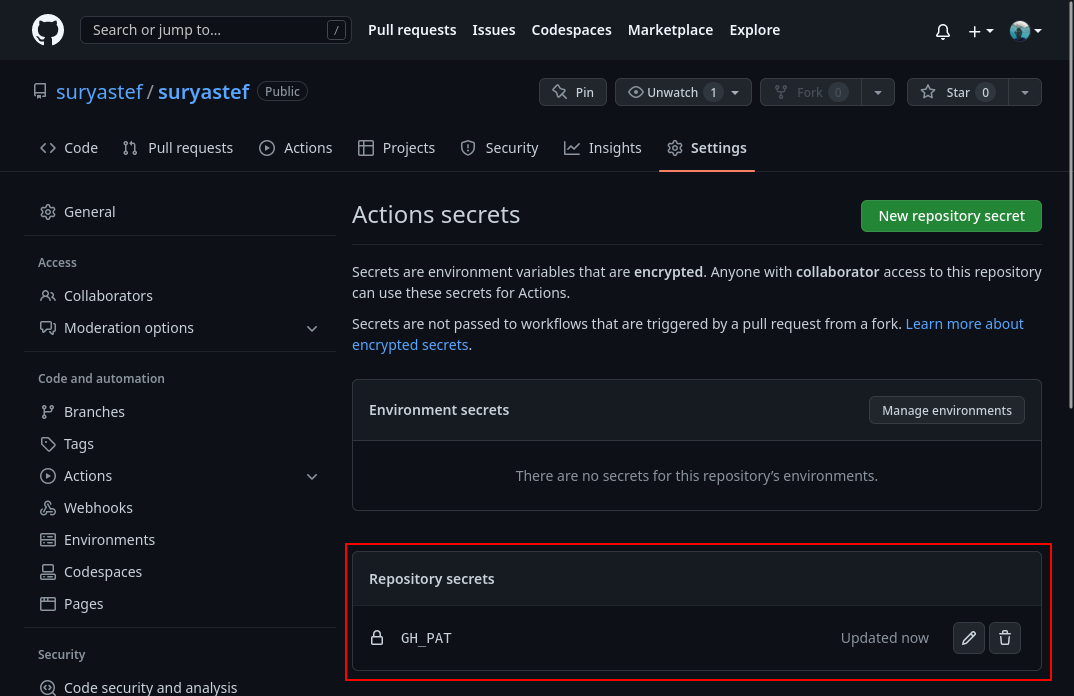
Task: Pin this repository with the Pin button
Action: (573, 92)
